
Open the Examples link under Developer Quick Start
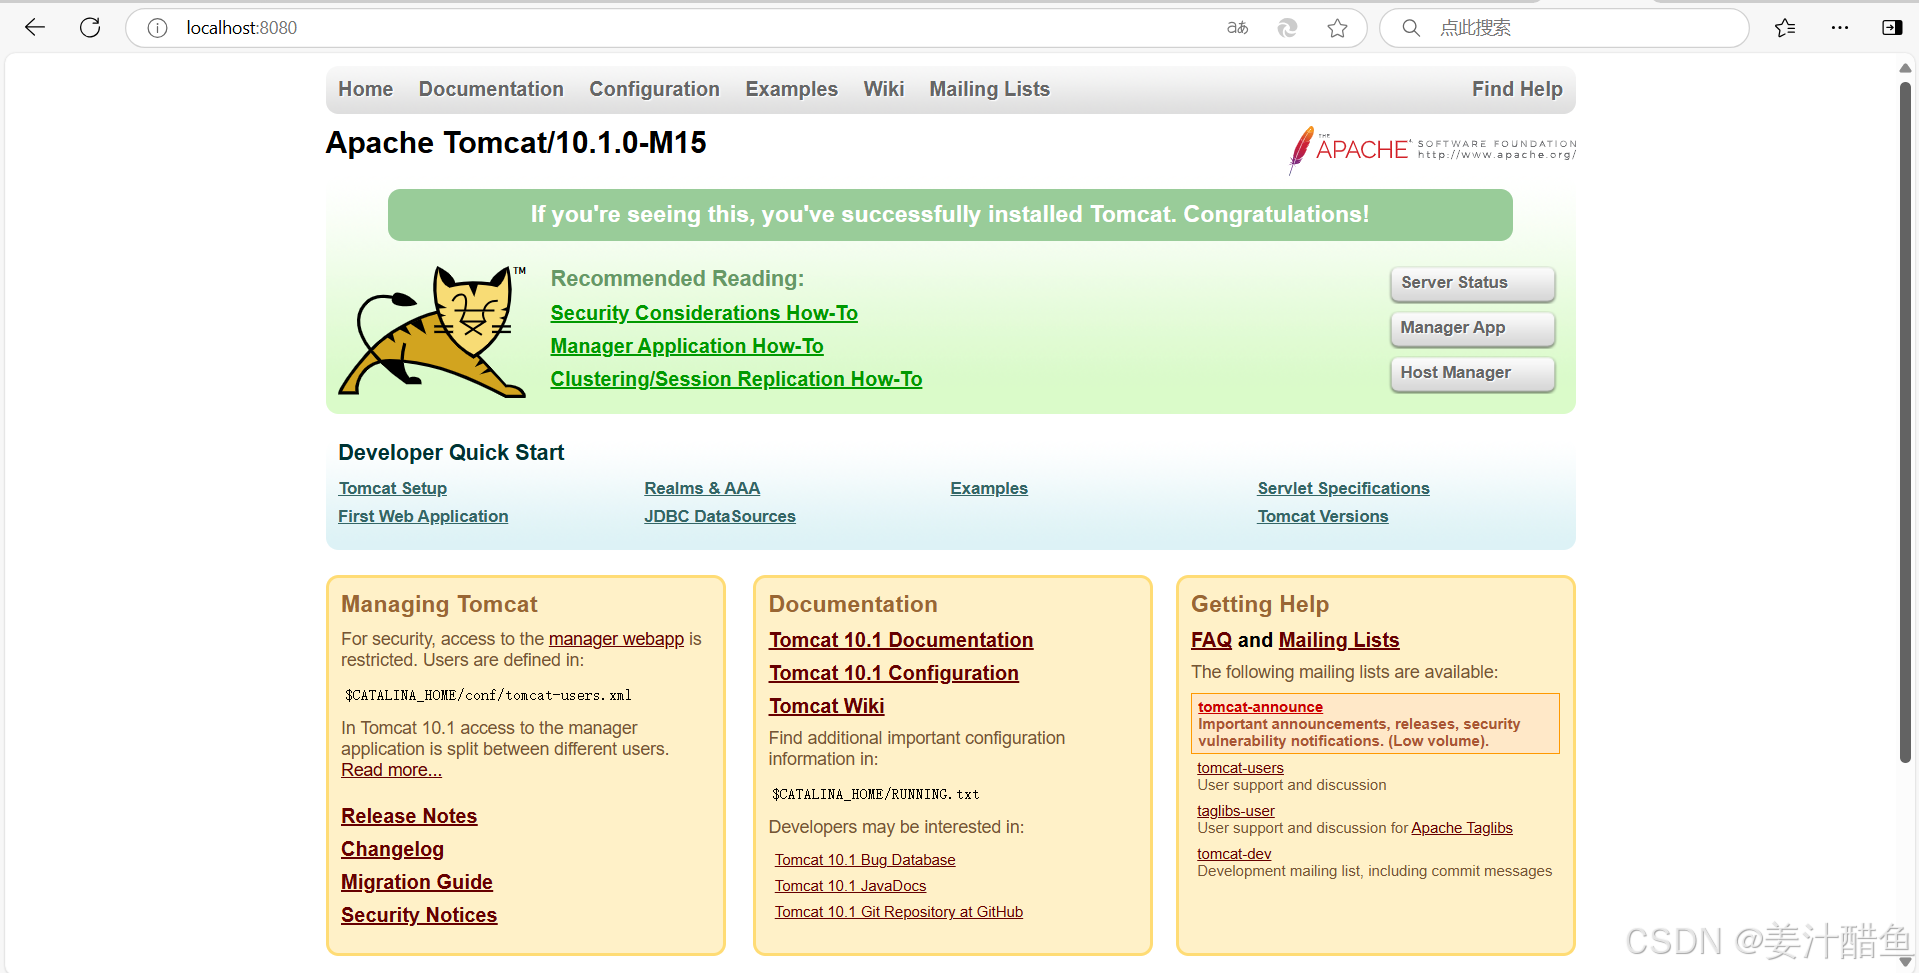pyautogui.click(x=989, y=488)
